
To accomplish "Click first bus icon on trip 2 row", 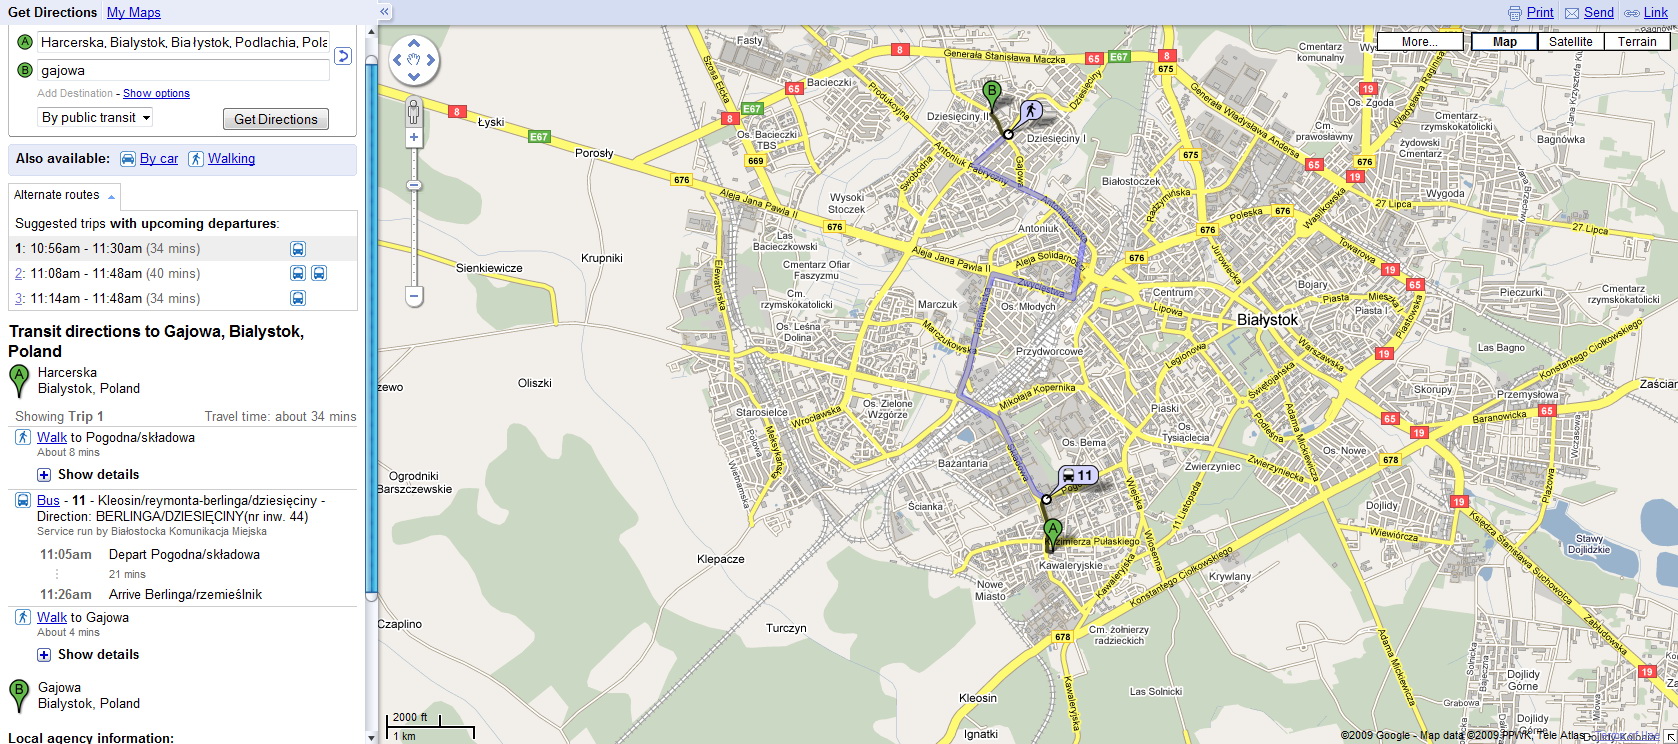I will 298,273.
